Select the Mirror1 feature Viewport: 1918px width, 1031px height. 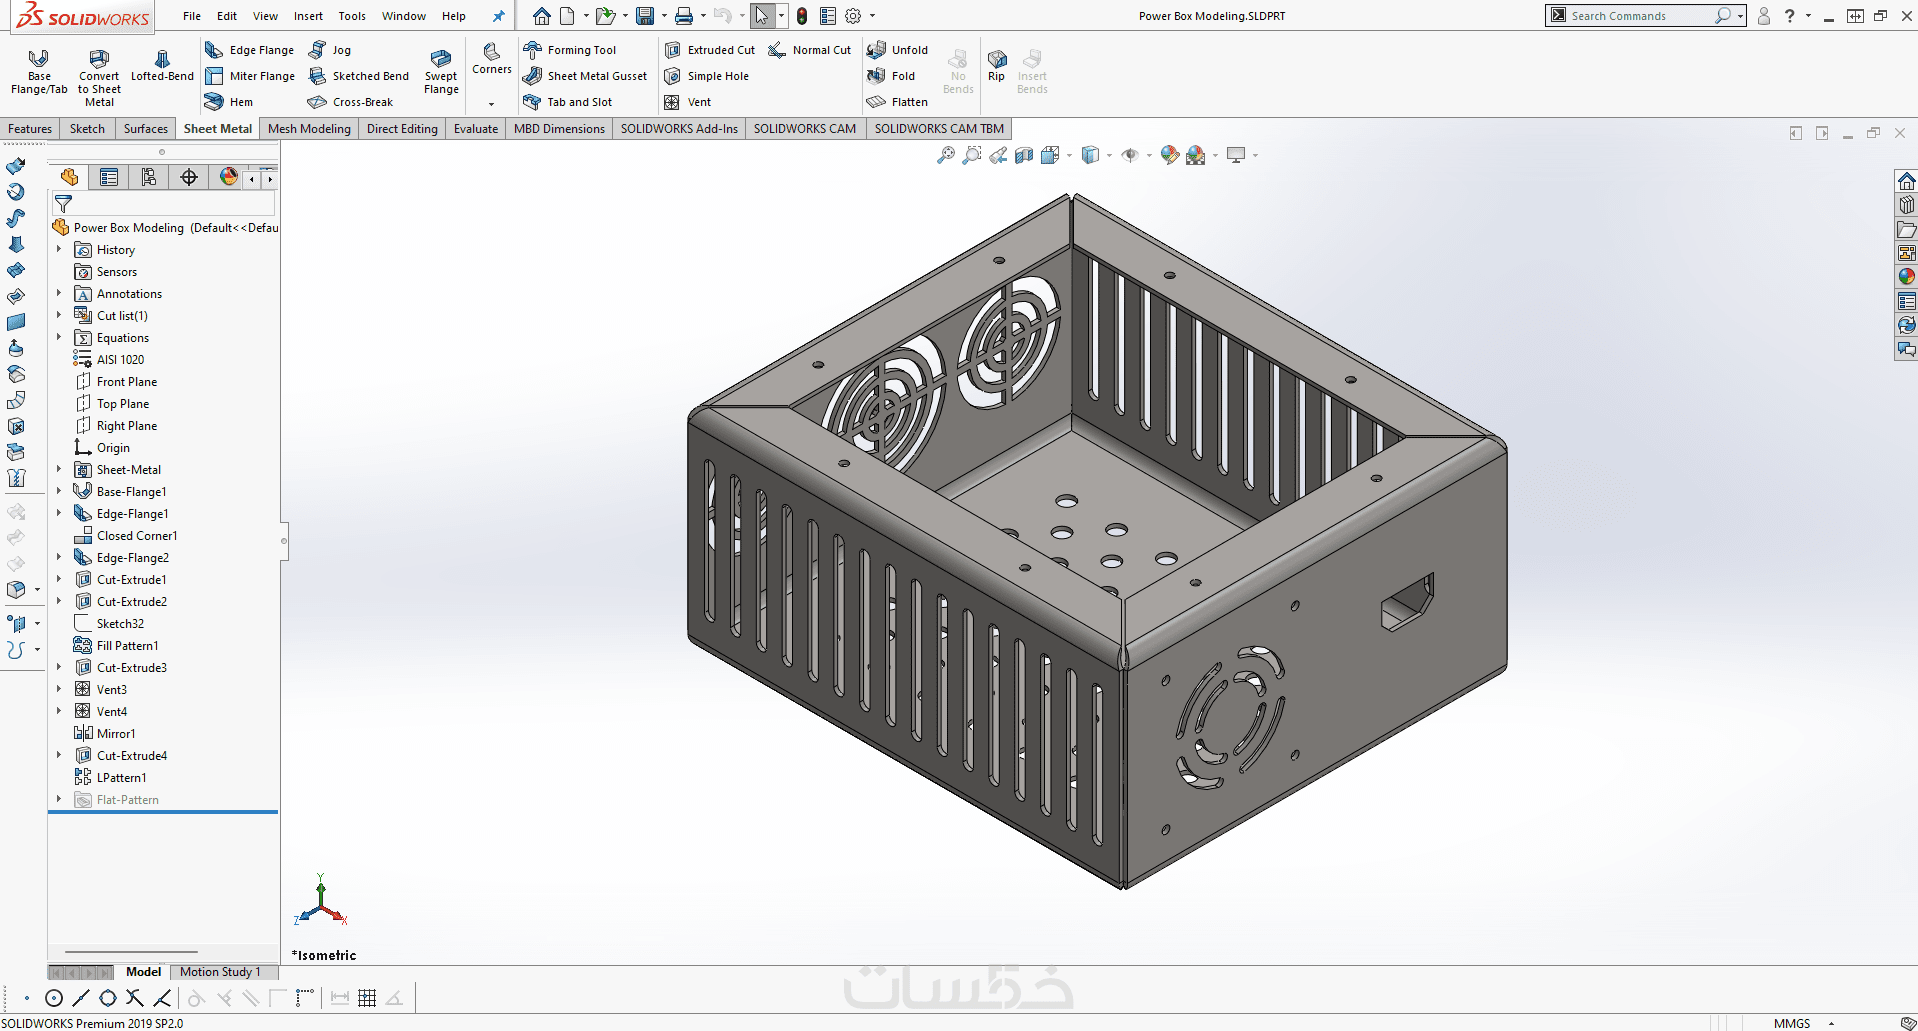coord(105,734)
